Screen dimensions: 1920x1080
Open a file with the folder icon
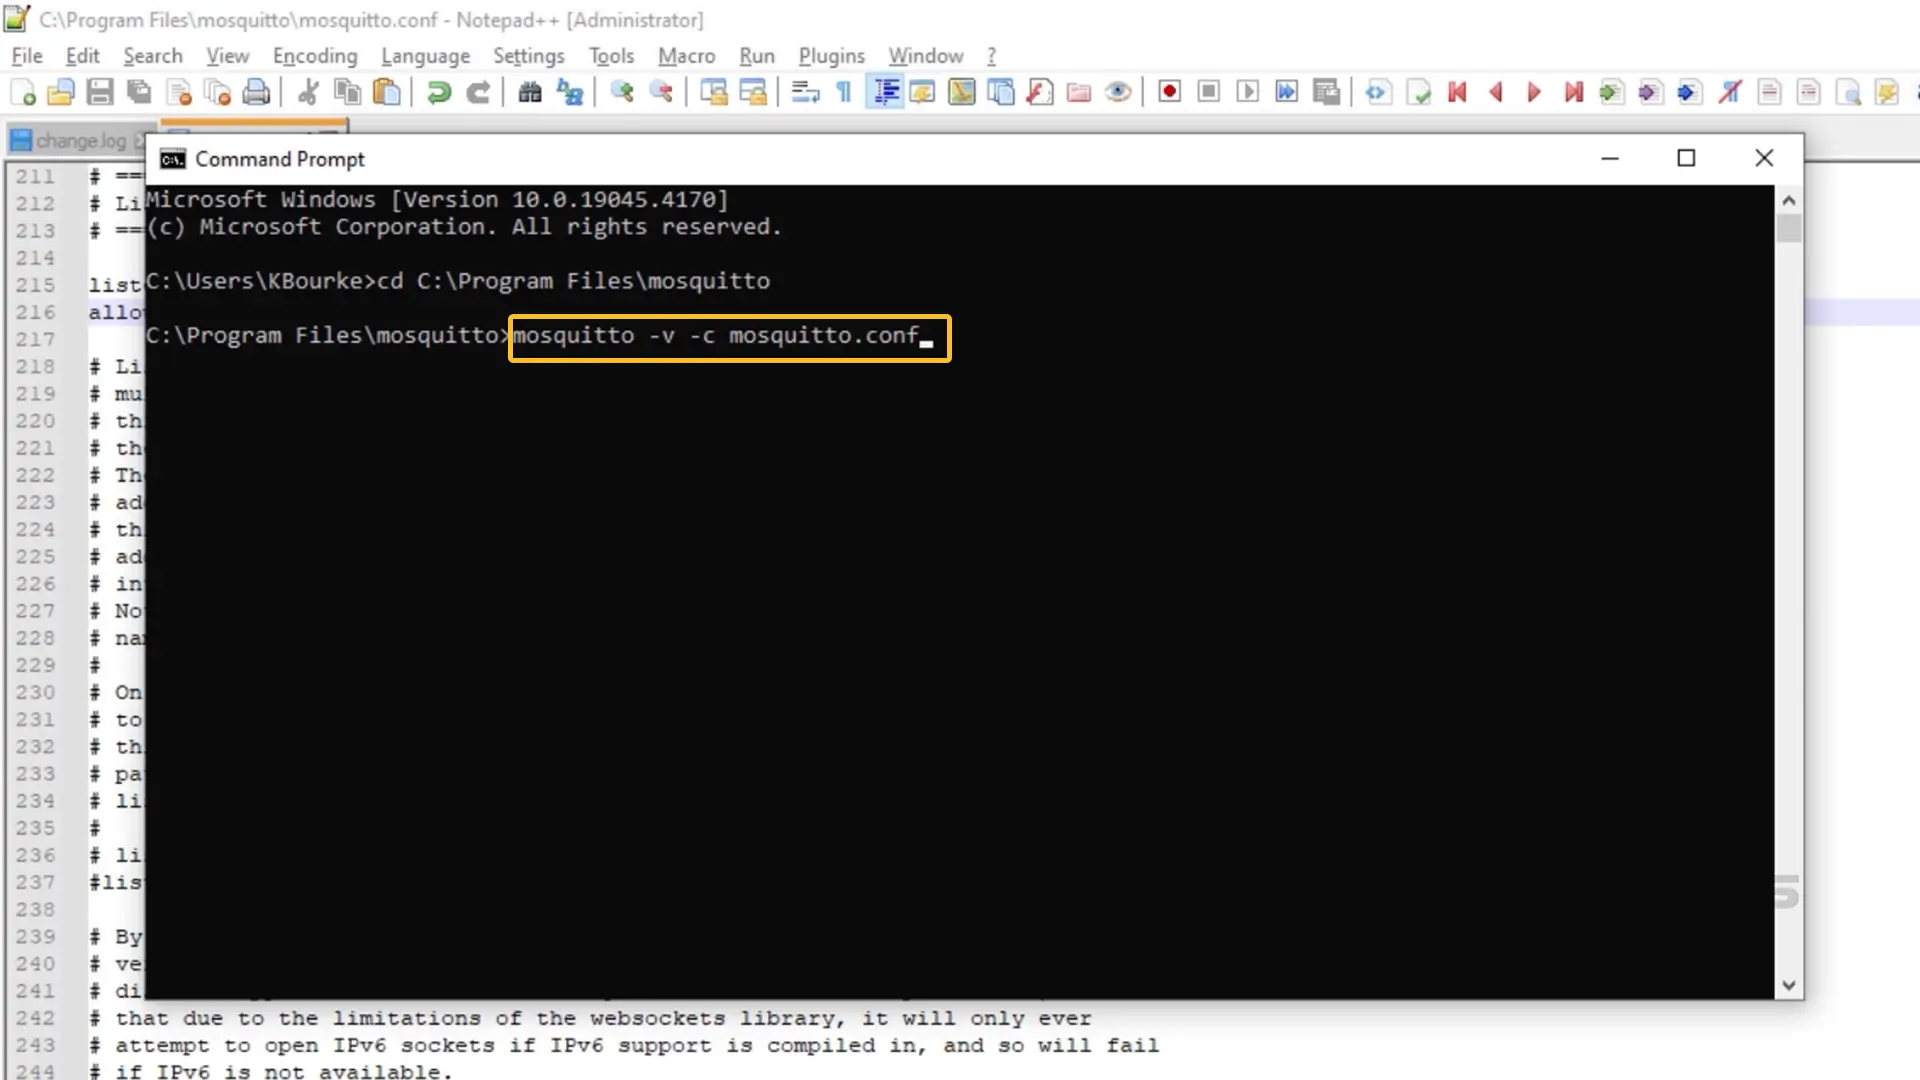[x=61, y=93]
